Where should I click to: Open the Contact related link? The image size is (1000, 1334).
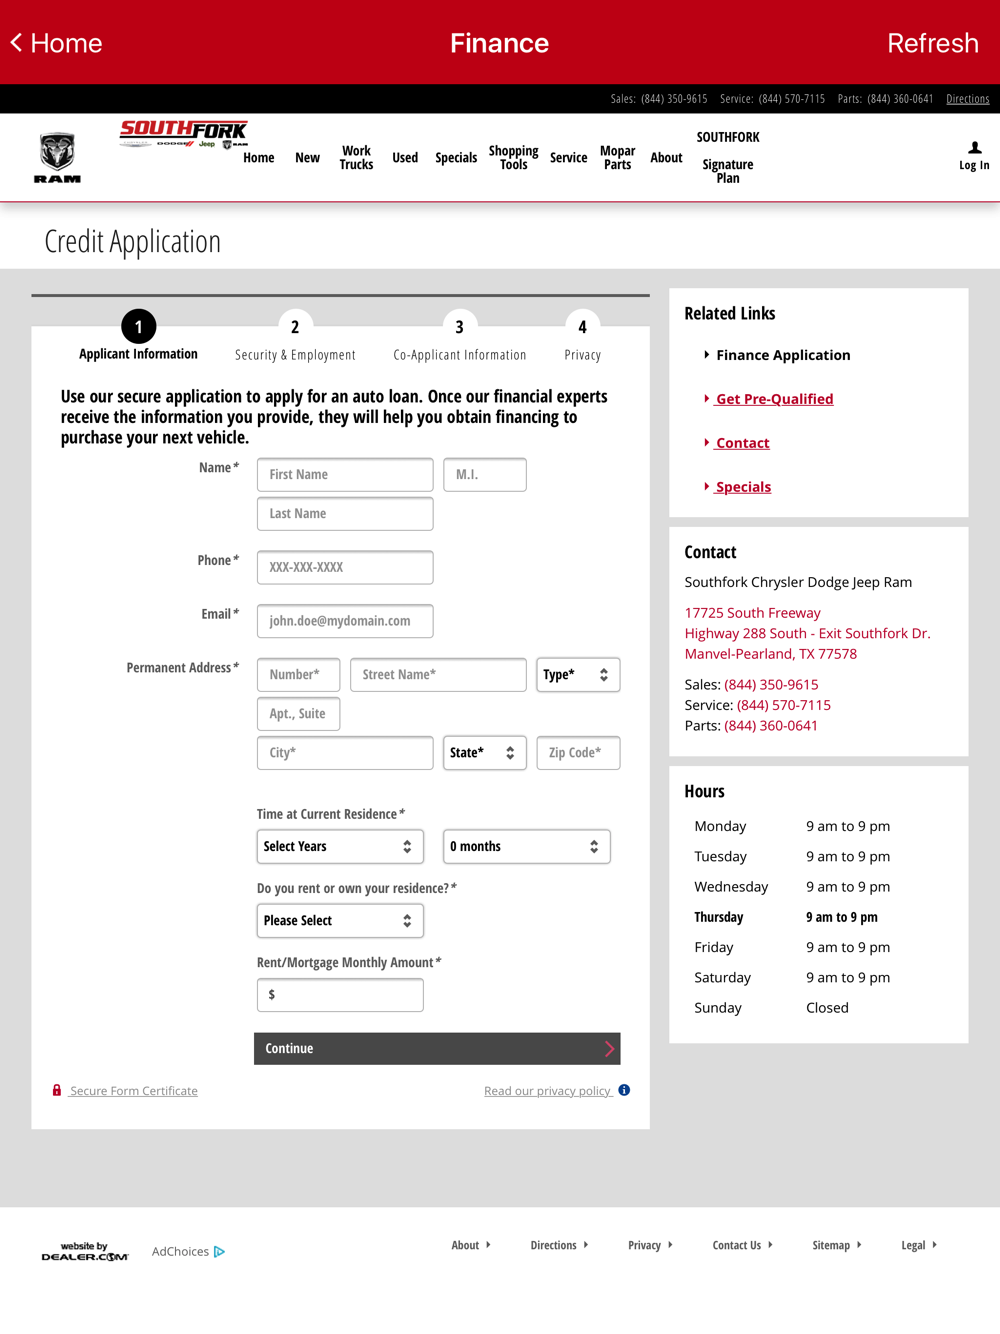click(742, 443)
